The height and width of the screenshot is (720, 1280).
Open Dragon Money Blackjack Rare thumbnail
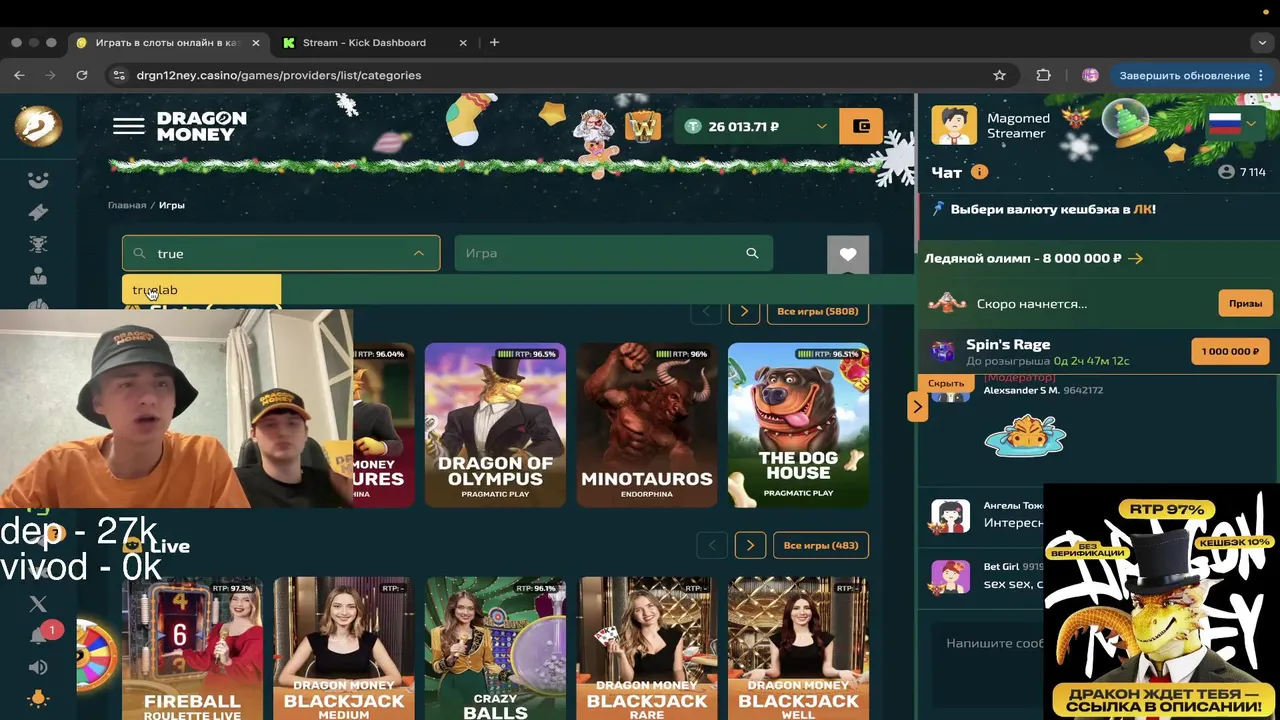click(x=646, y=648)
